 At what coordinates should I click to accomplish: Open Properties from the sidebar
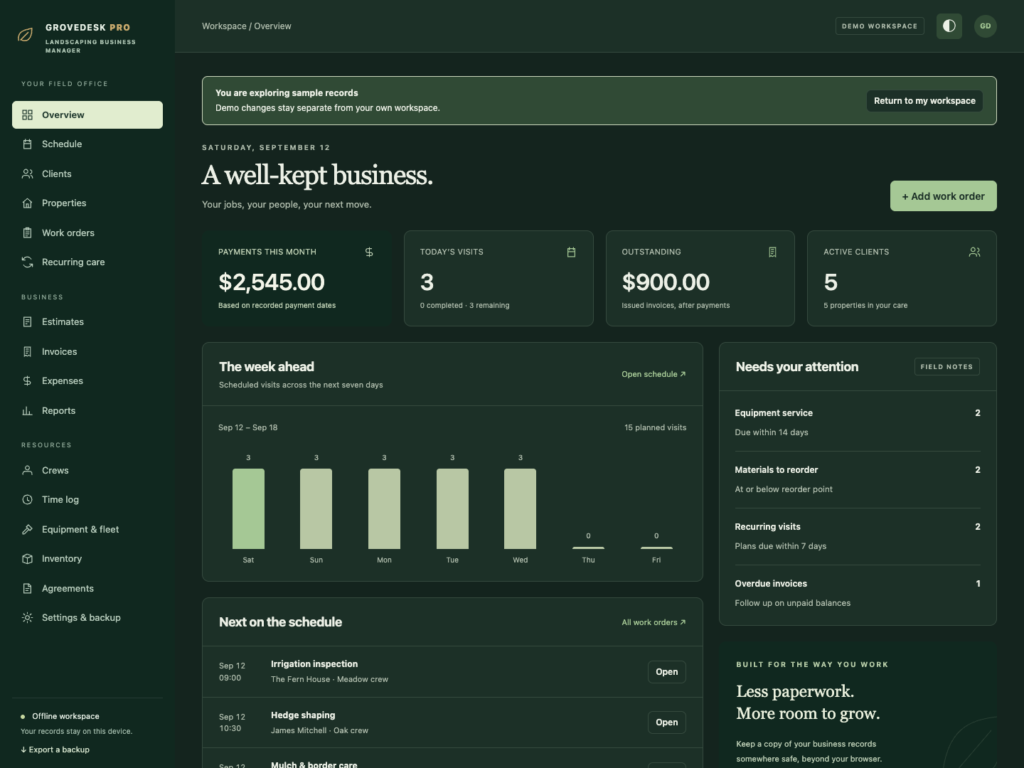(x=88, y=203)
